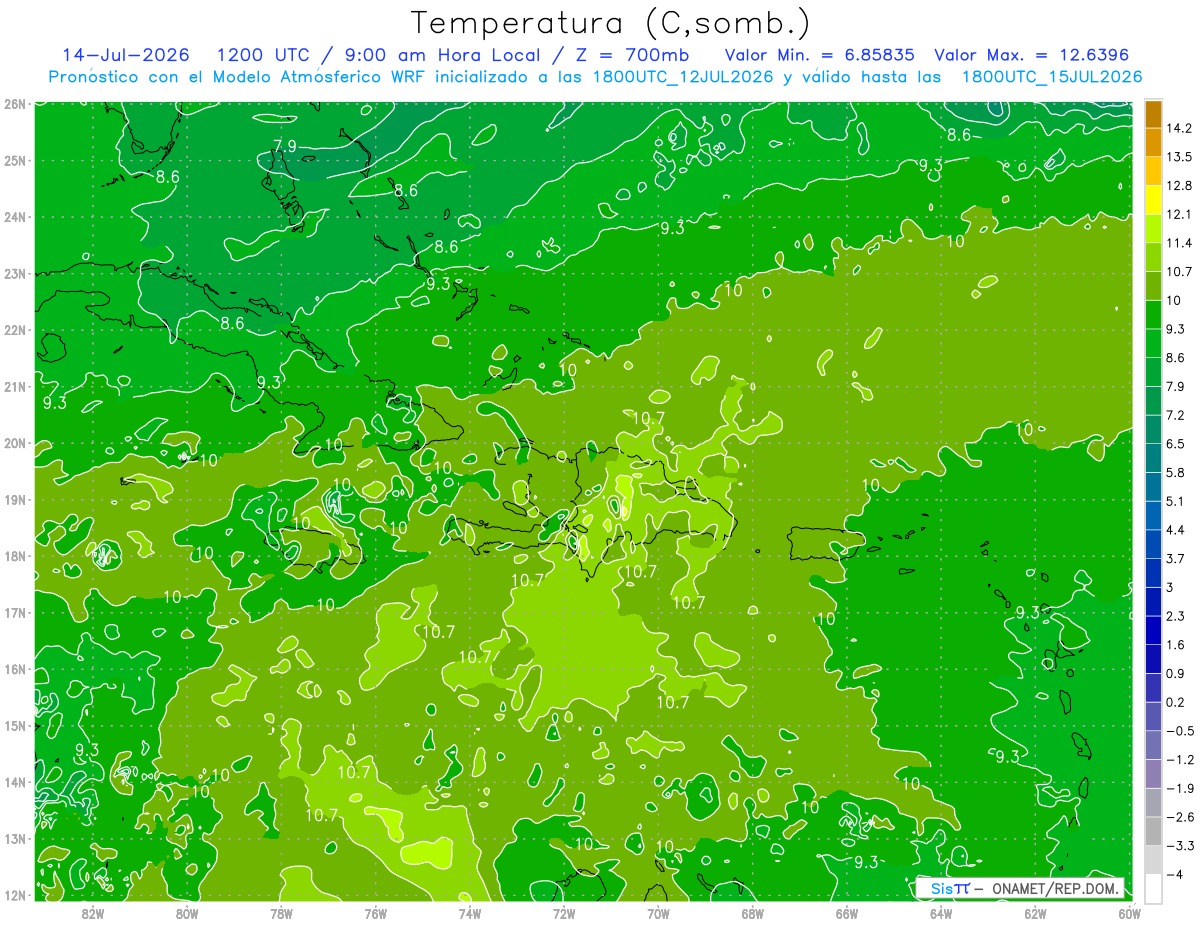The image size is (1200, 927).
Task: Select the green swatch between 9.3 and 8.6
Action: point(1153,343)
